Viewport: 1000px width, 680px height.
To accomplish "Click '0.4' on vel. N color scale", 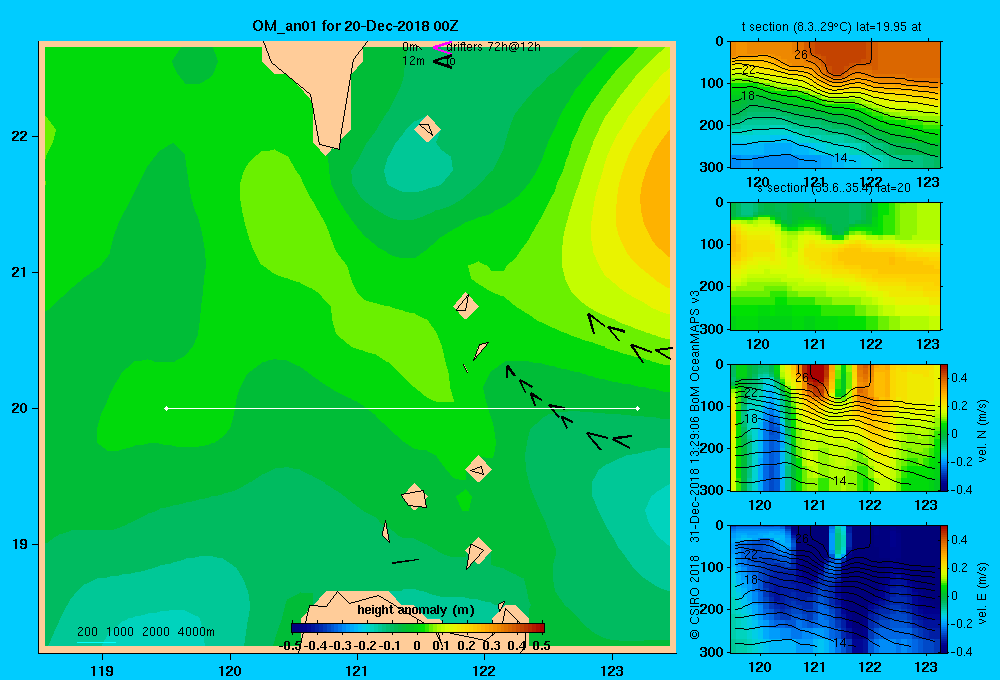I will click(959, 378).
